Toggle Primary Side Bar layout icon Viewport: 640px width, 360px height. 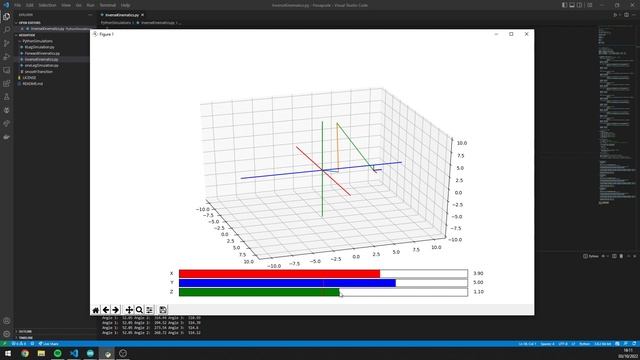coord(564,5)
